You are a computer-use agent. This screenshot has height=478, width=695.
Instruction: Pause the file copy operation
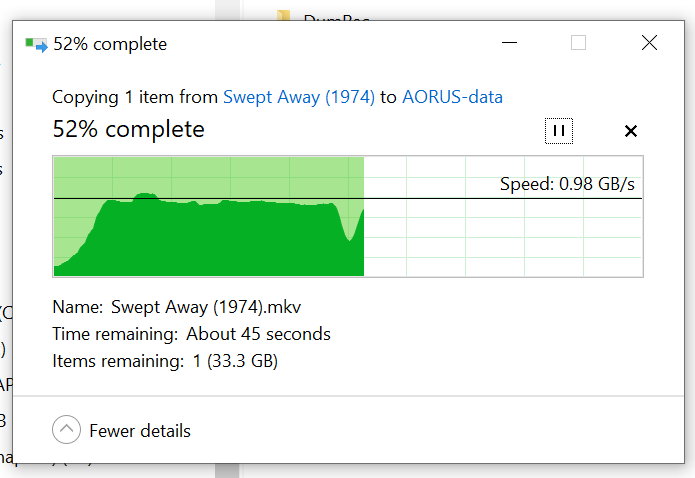pos(559,131)
